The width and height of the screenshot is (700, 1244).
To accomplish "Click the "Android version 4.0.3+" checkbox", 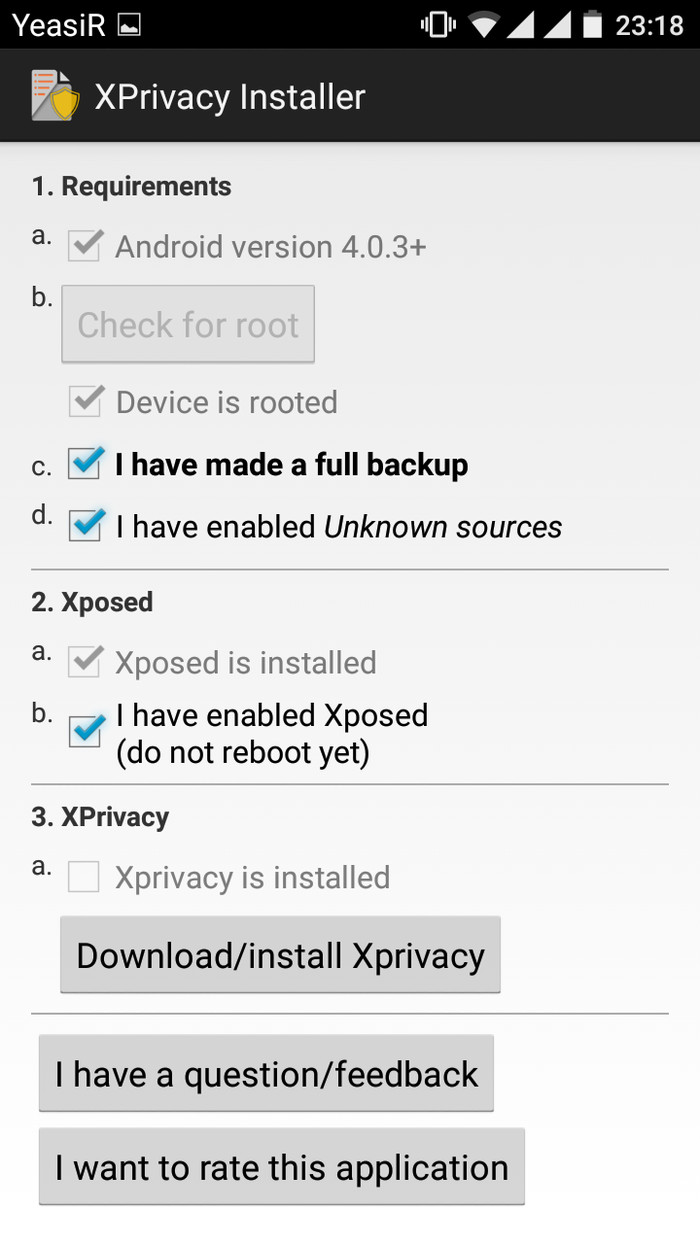I will click(84, 247).
